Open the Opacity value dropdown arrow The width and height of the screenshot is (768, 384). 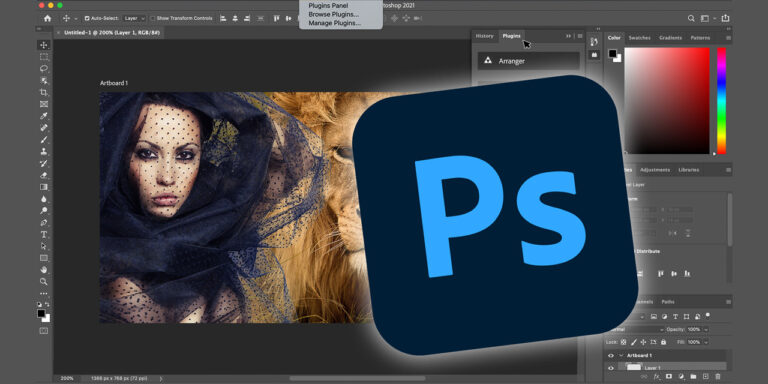[706, 330]
